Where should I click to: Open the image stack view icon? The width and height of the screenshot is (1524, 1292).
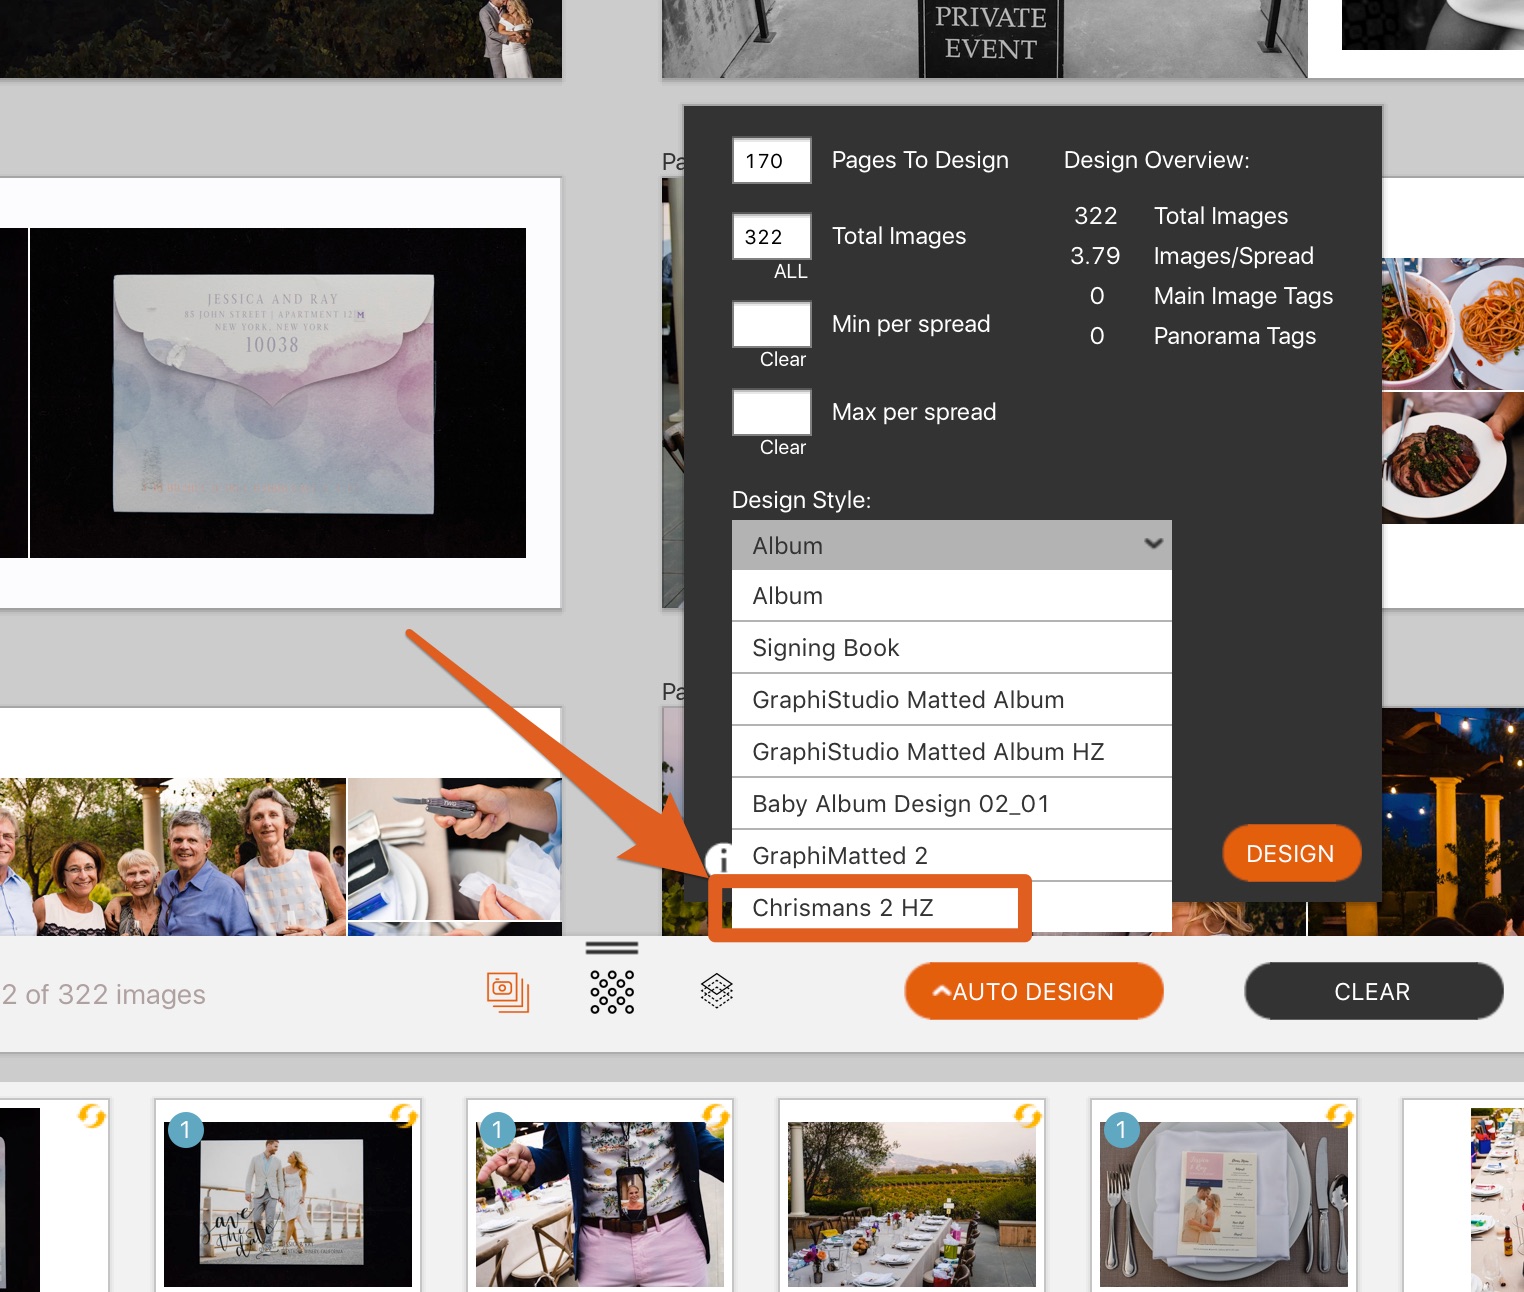(508, 992)
